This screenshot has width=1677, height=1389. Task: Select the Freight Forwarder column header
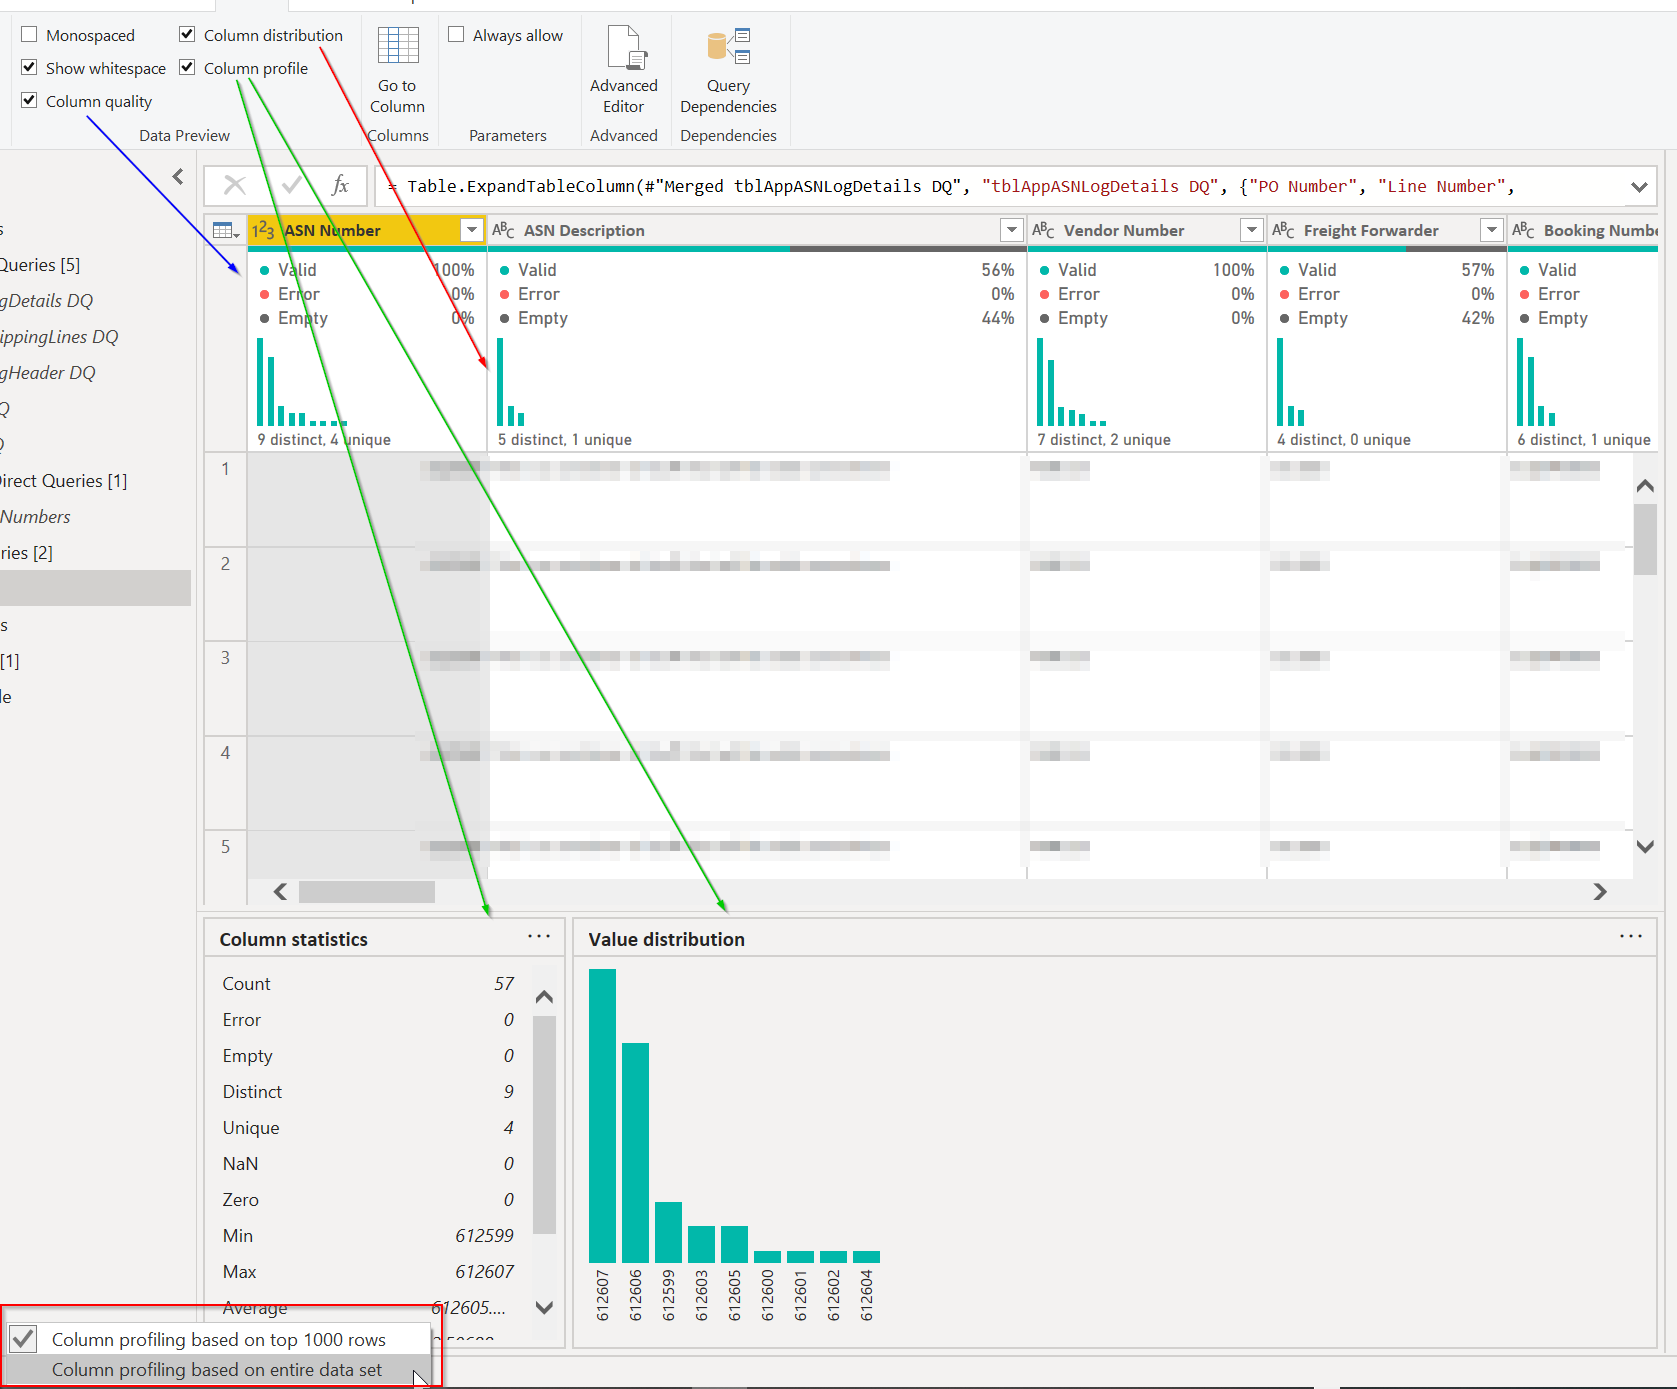[x=1386, y=231]
